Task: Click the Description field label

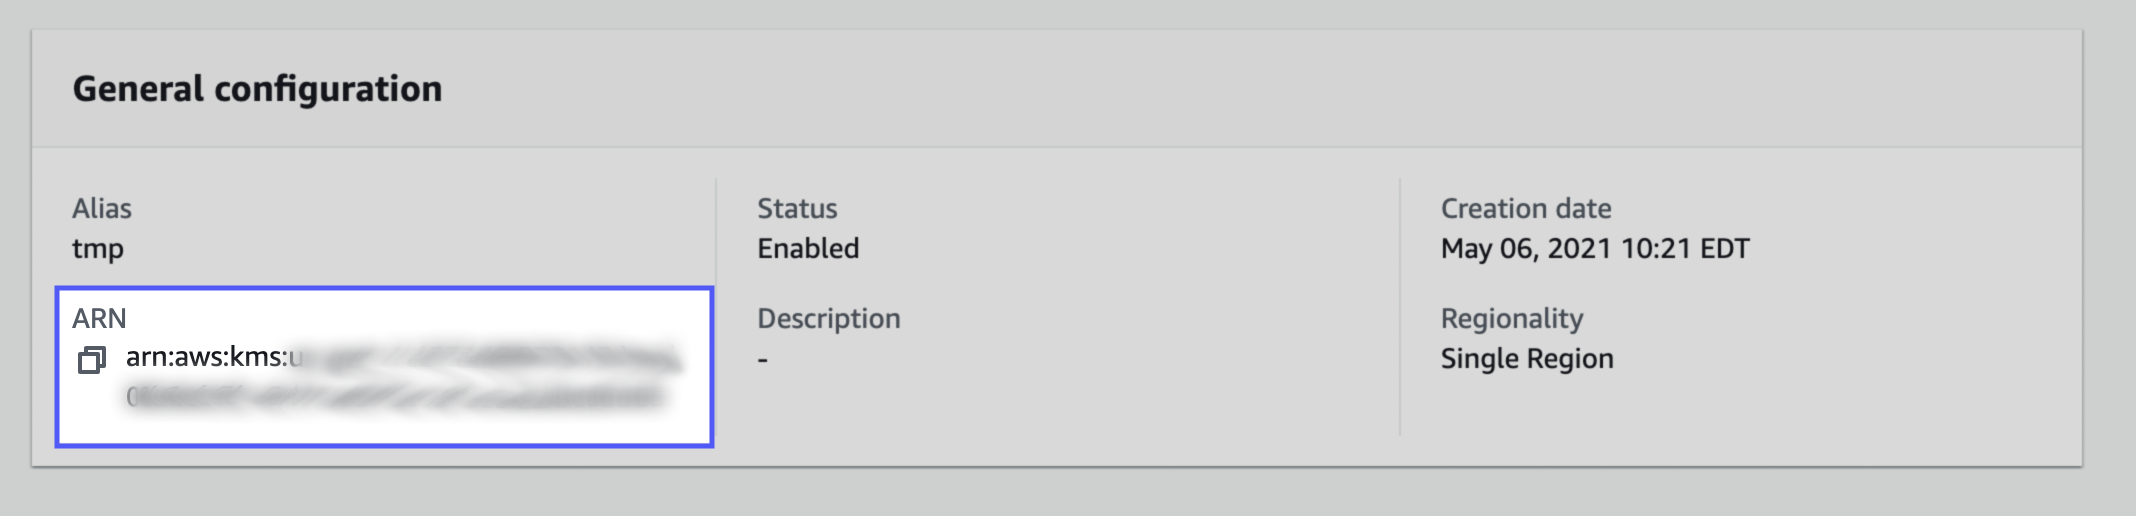Action: 829,318
